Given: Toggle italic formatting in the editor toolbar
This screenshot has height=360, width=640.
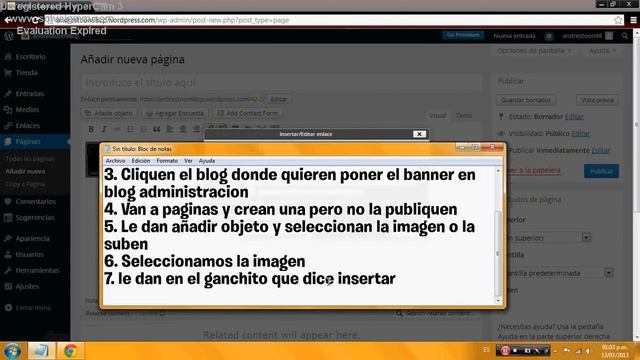Looking at the screenshot, I should [x=104, y=129].
